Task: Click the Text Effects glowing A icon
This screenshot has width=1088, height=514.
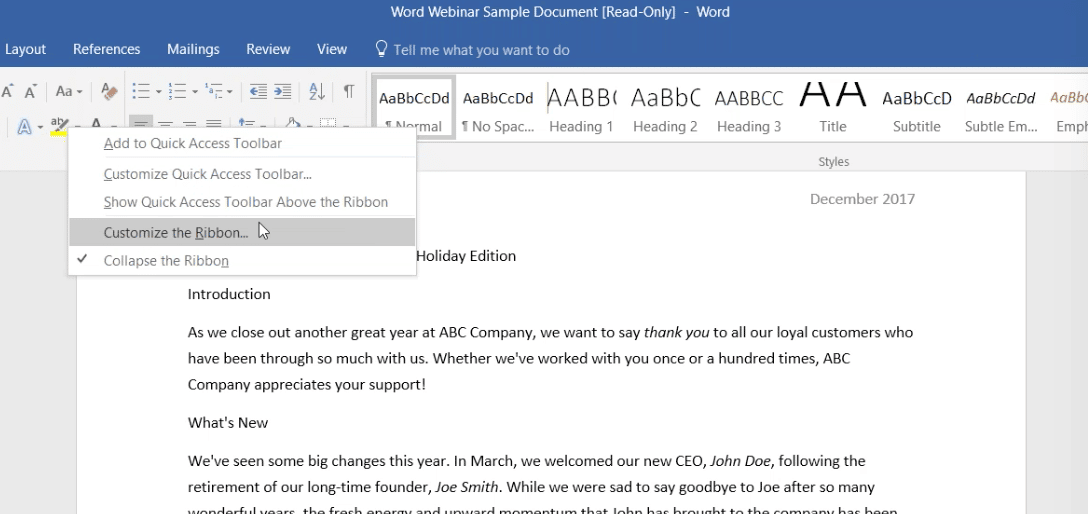Action: click(x=24, y=127)
